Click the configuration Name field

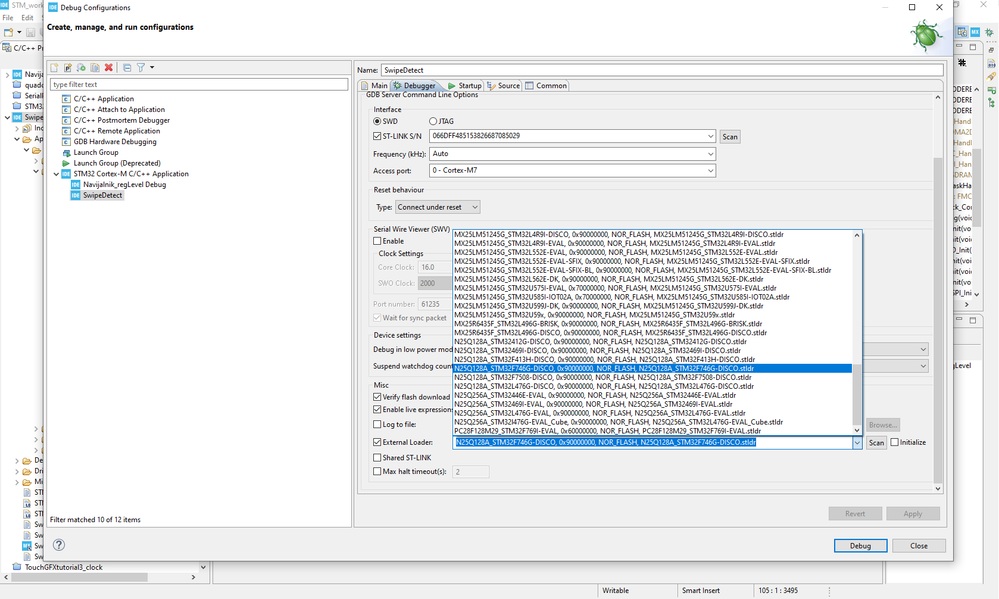click(x=662, y=70)
